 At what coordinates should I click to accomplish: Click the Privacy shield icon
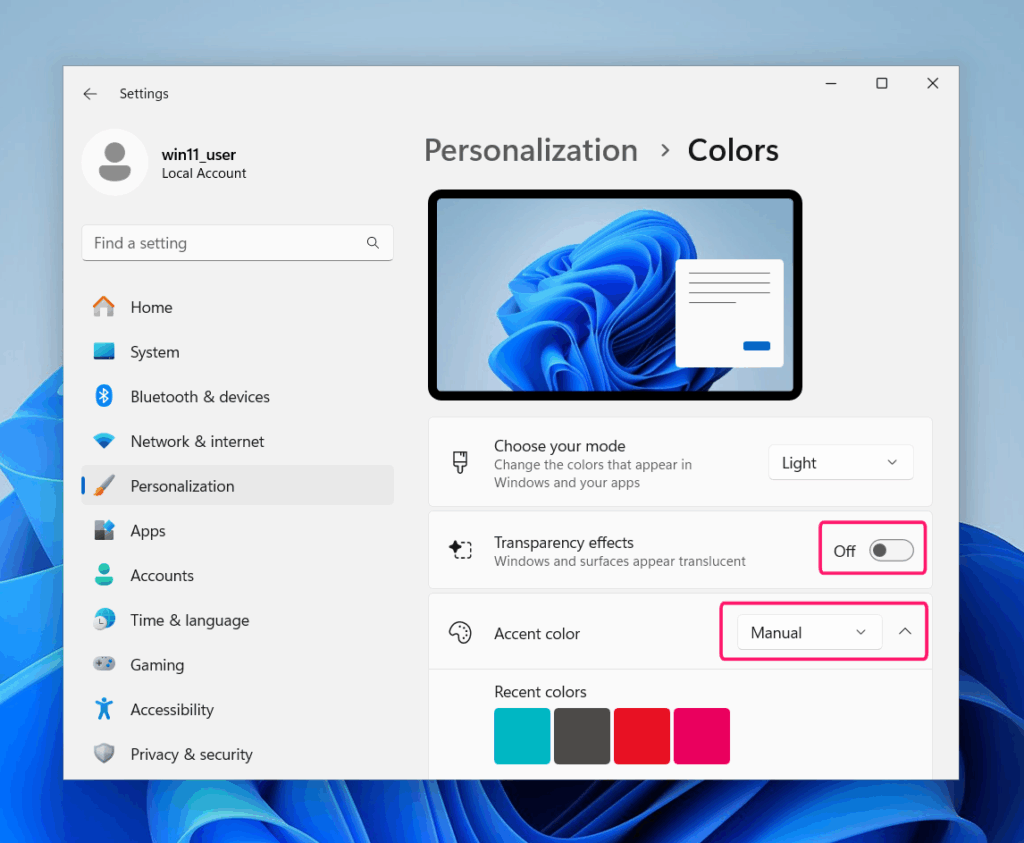tap(104, 753)
